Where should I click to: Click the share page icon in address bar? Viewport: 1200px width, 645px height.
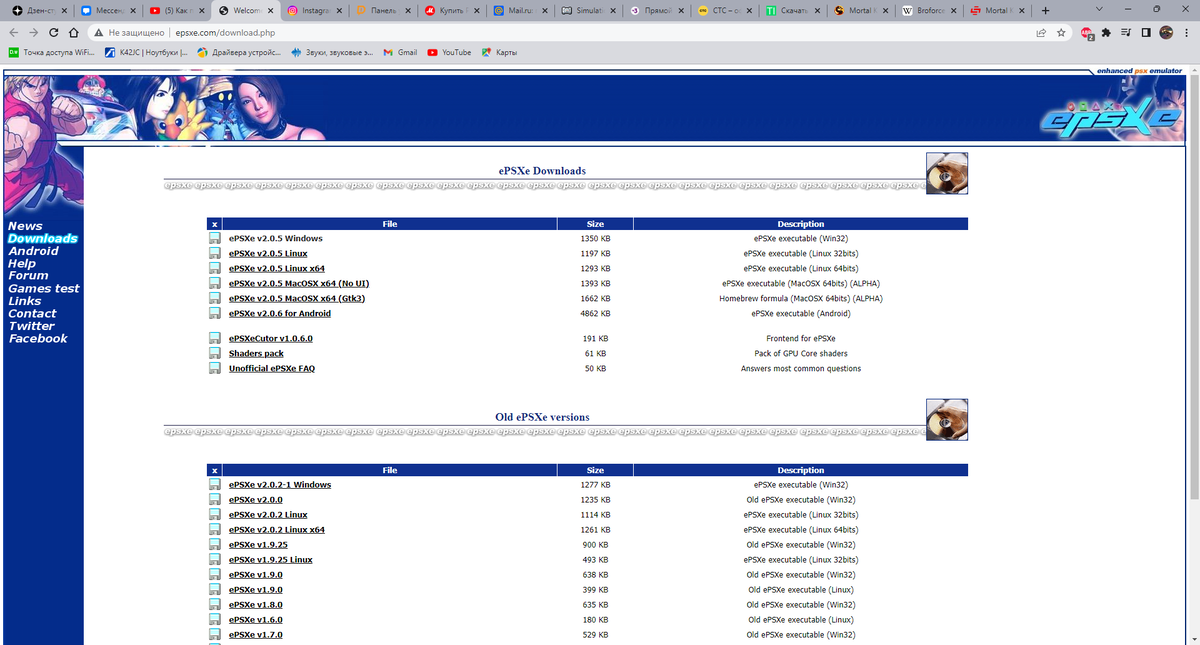1041,32
